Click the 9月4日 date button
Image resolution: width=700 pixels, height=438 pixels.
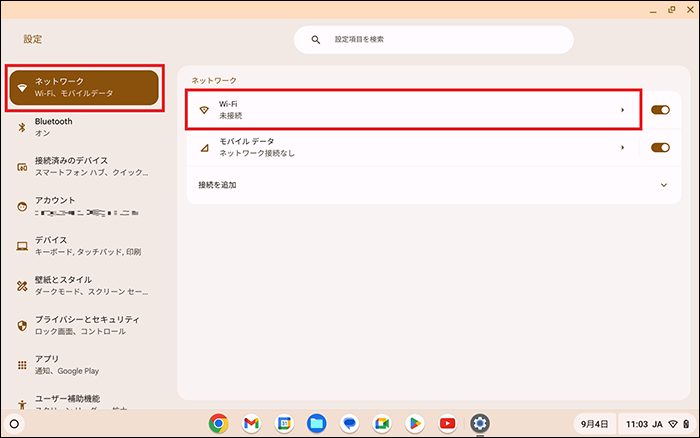593,423
